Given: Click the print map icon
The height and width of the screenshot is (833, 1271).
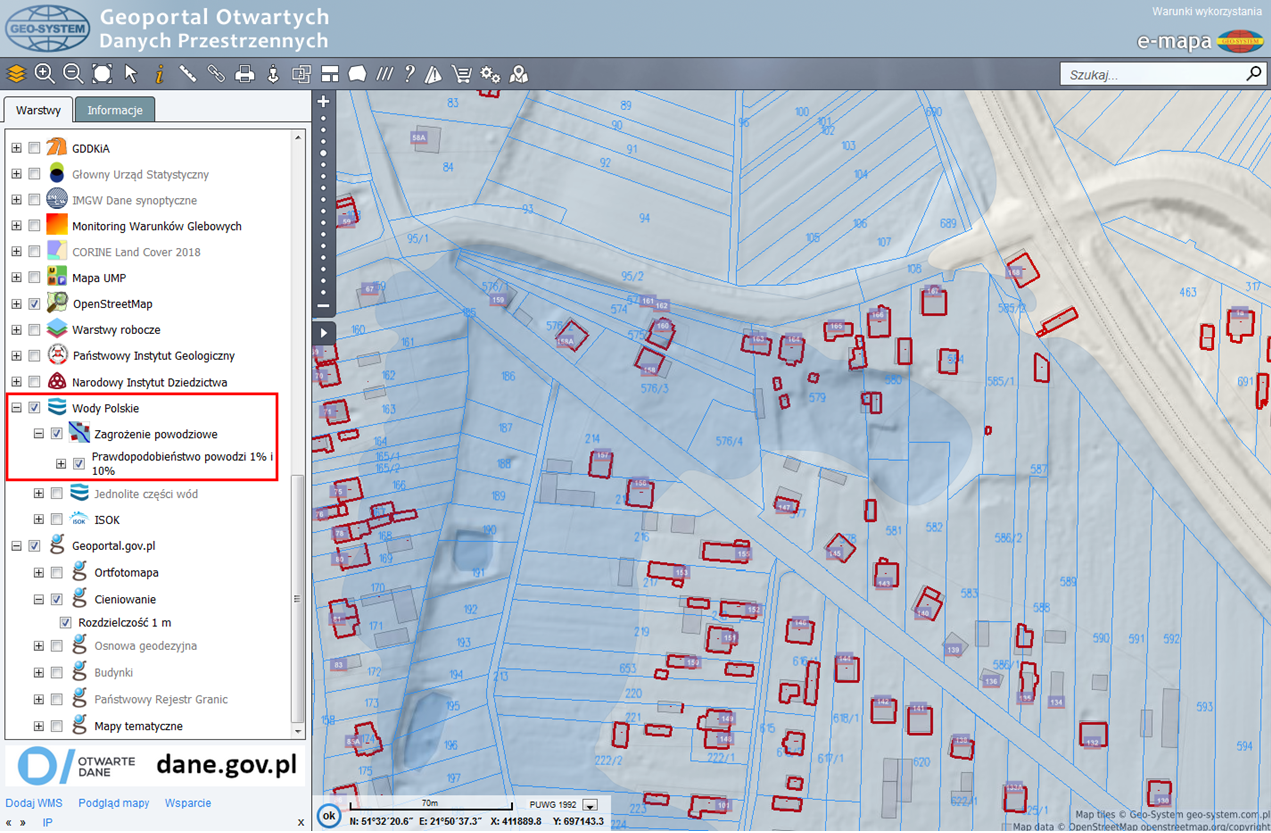Looking at the screenshot, I should click(244, 74).
